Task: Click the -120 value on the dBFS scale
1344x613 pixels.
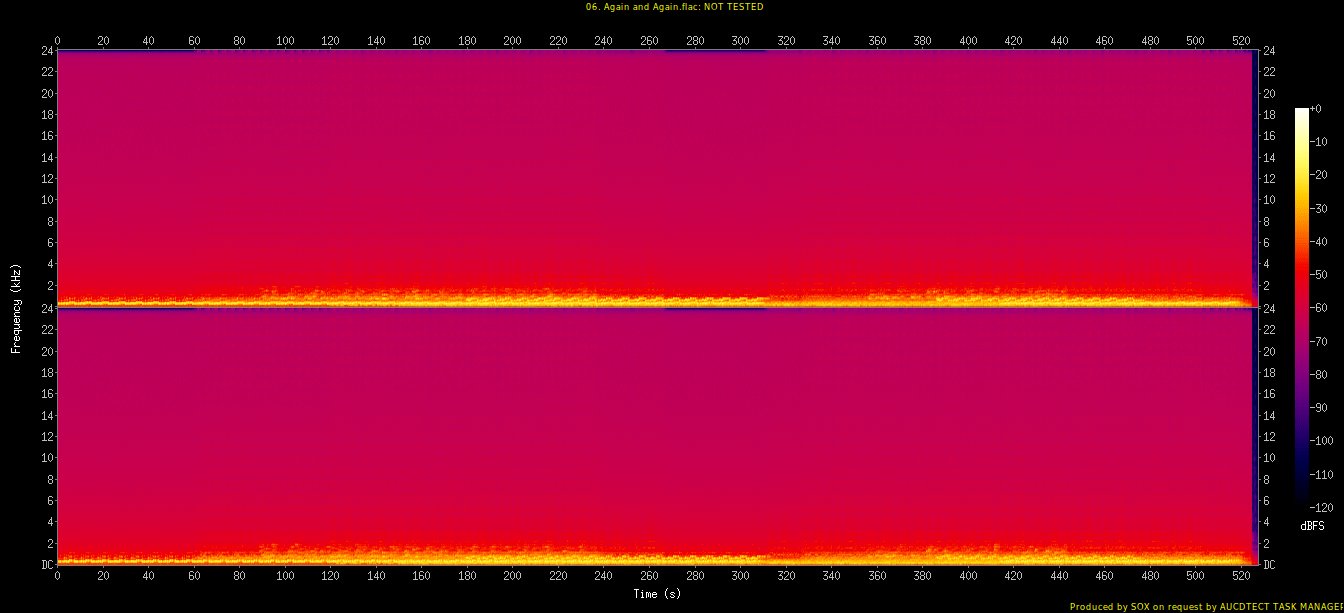Action: click(1320, 506)
